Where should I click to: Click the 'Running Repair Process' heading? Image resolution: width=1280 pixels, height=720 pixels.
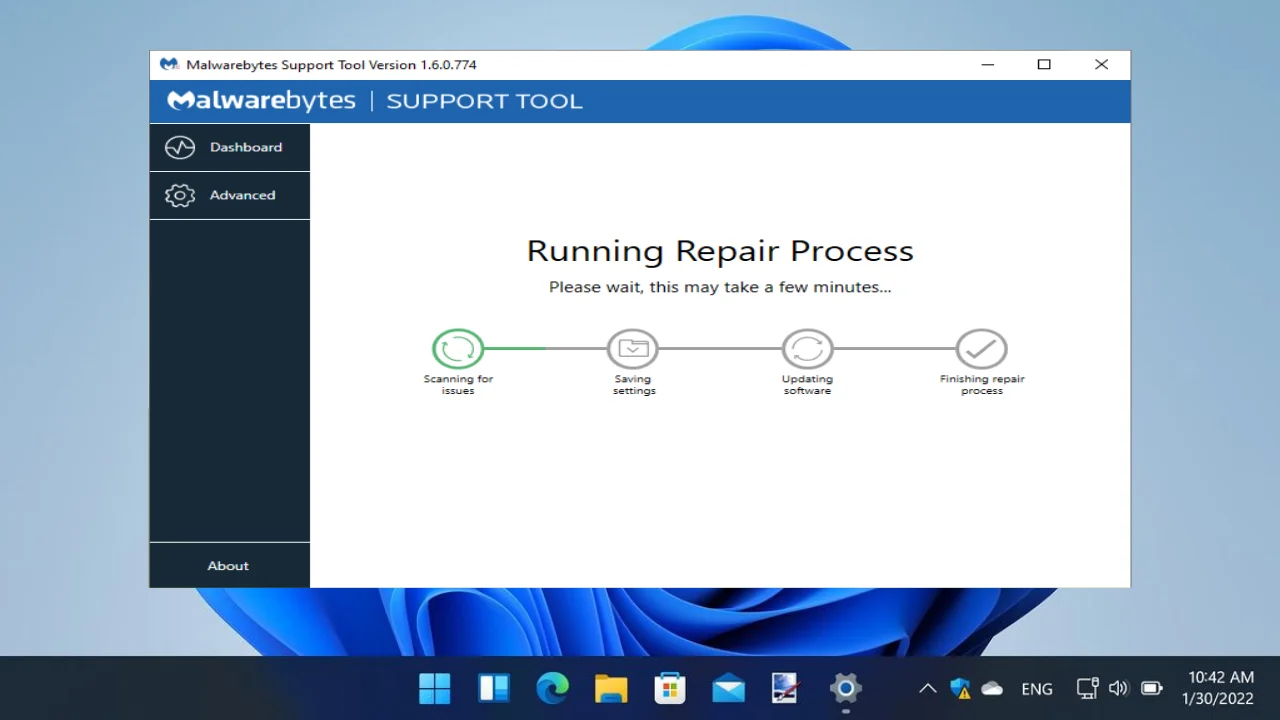point(720,251)
